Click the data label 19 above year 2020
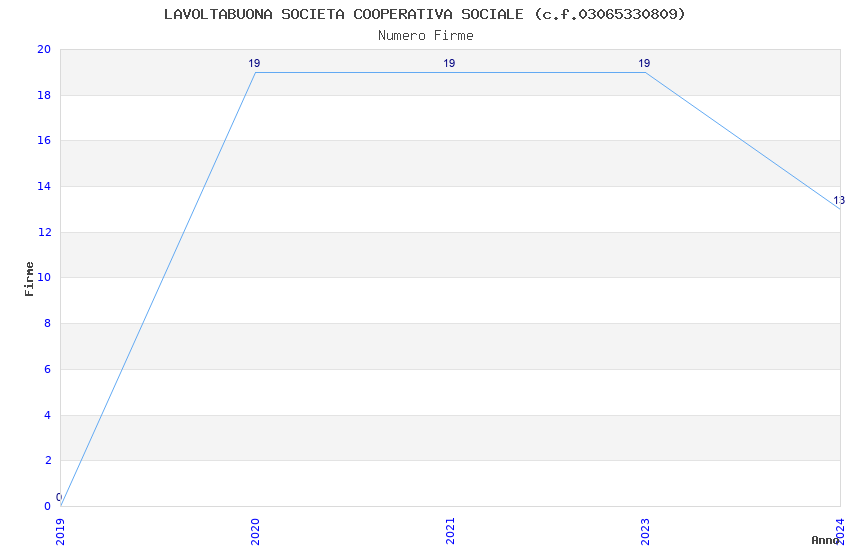The height and width of the screenshot is (550, 850). pos(254,63)
